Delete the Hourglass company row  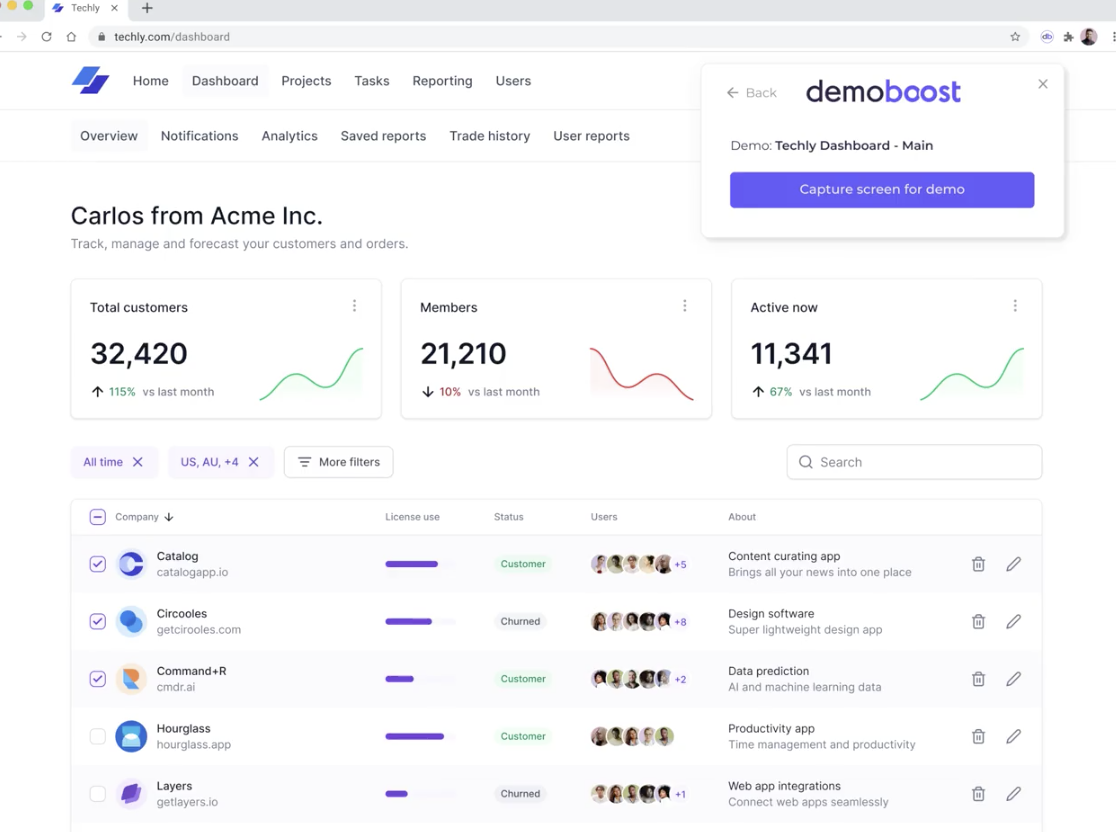coord(979,737)
